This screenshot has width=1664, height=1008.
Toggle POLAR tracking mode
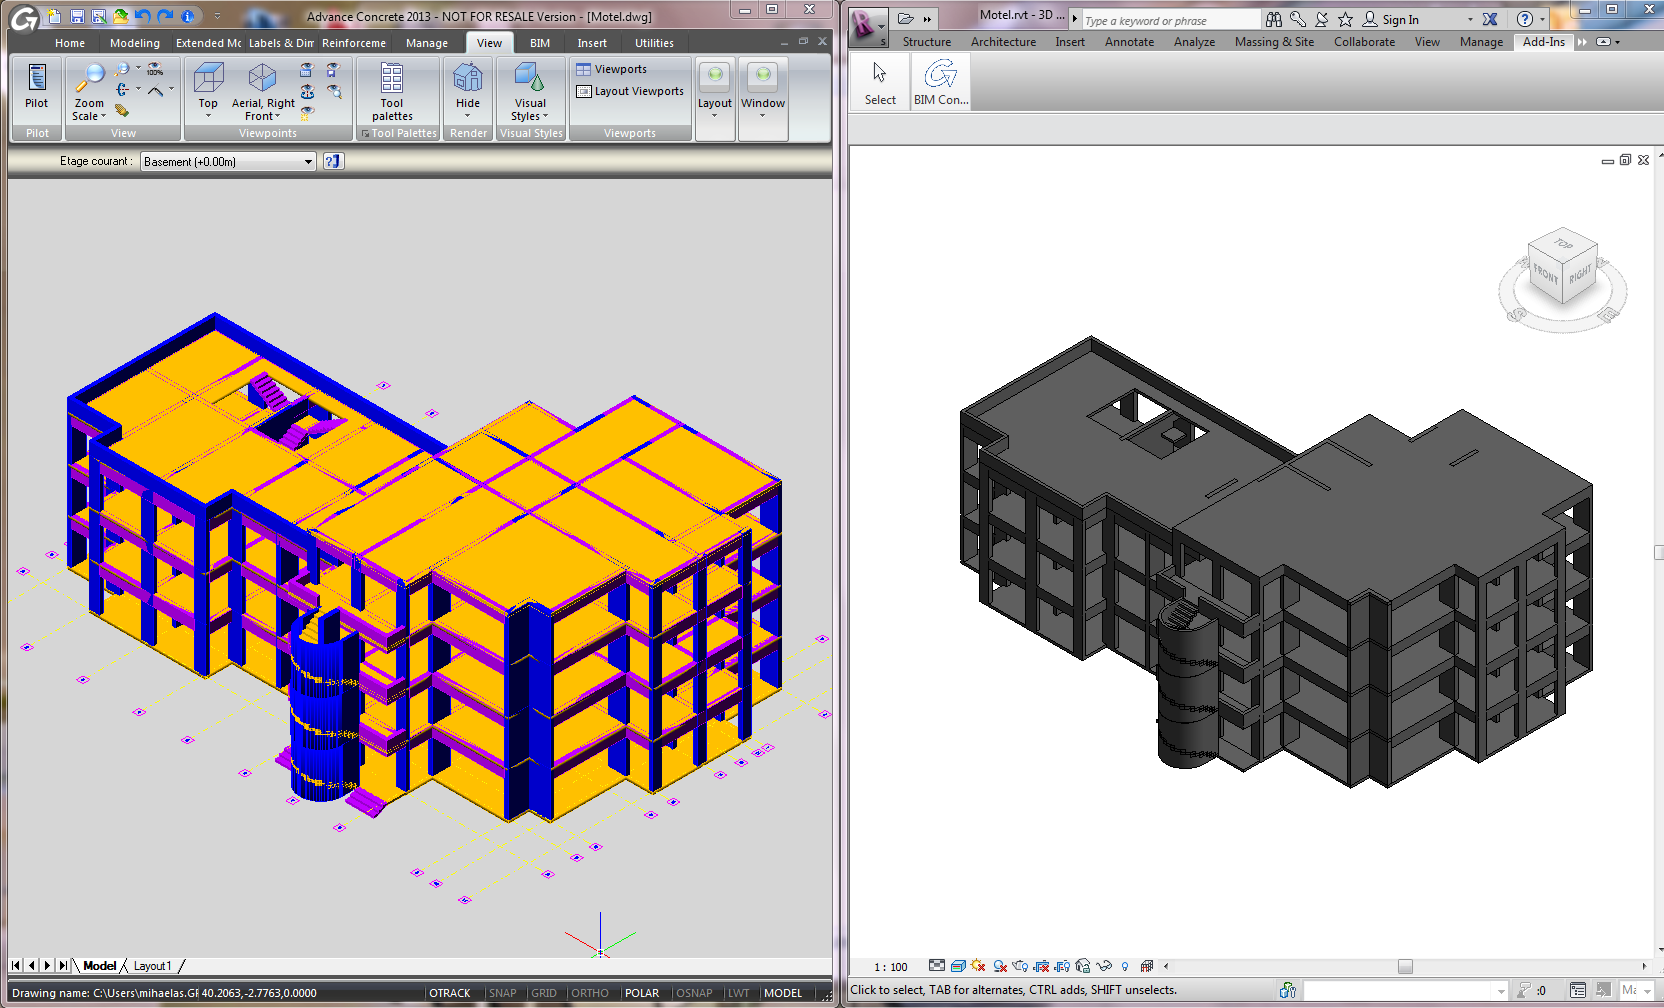click(x=642, y=992)
